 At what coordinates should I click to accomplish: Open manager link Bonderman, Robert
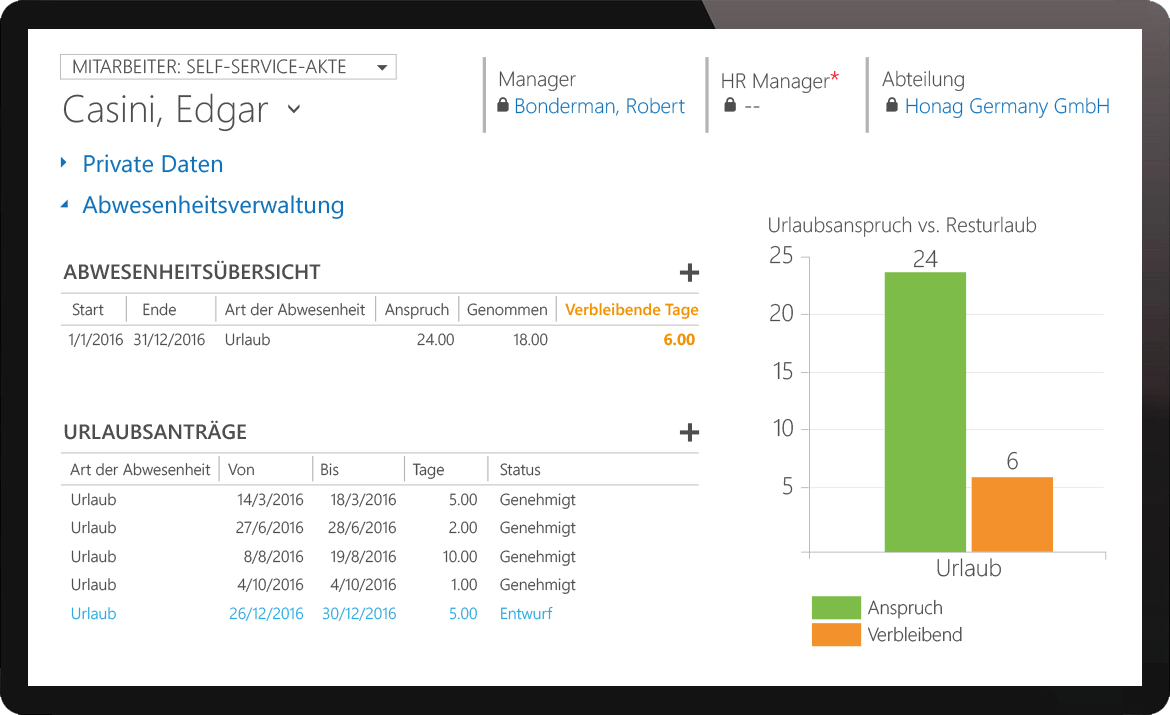pos(599,106)
